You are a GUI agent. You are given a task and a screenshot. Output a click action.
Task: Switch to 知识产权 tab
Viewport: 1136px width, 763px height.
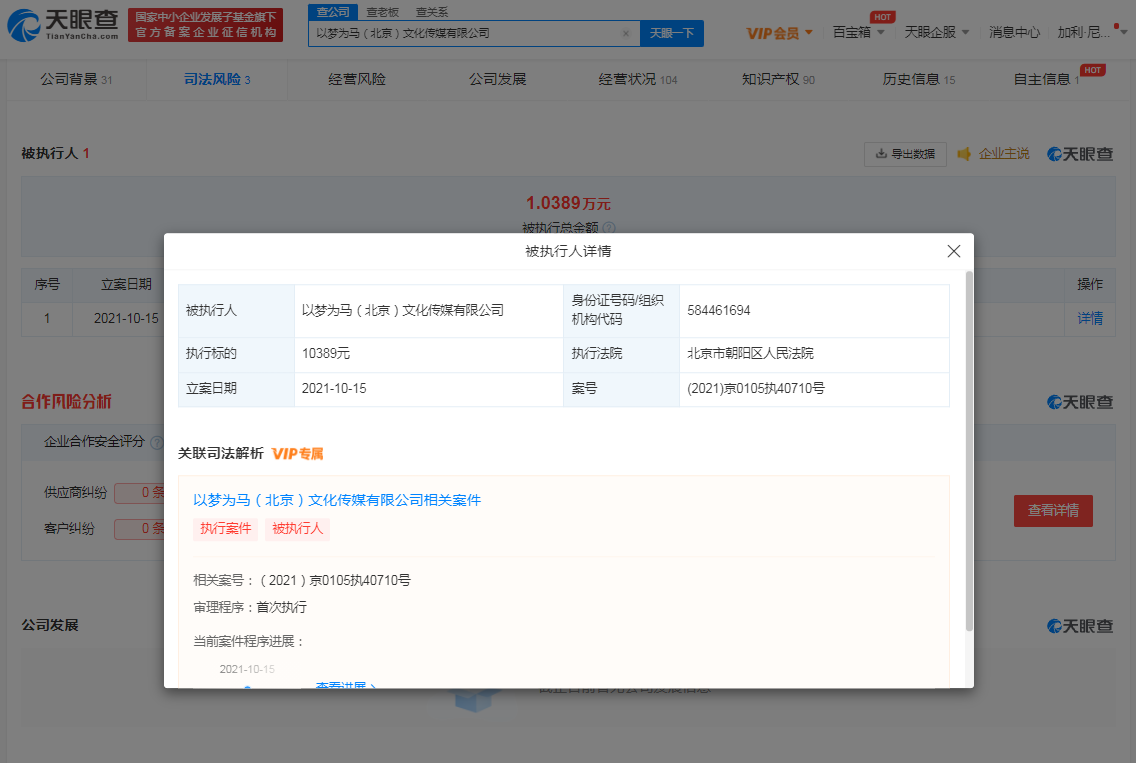(778, 80)
